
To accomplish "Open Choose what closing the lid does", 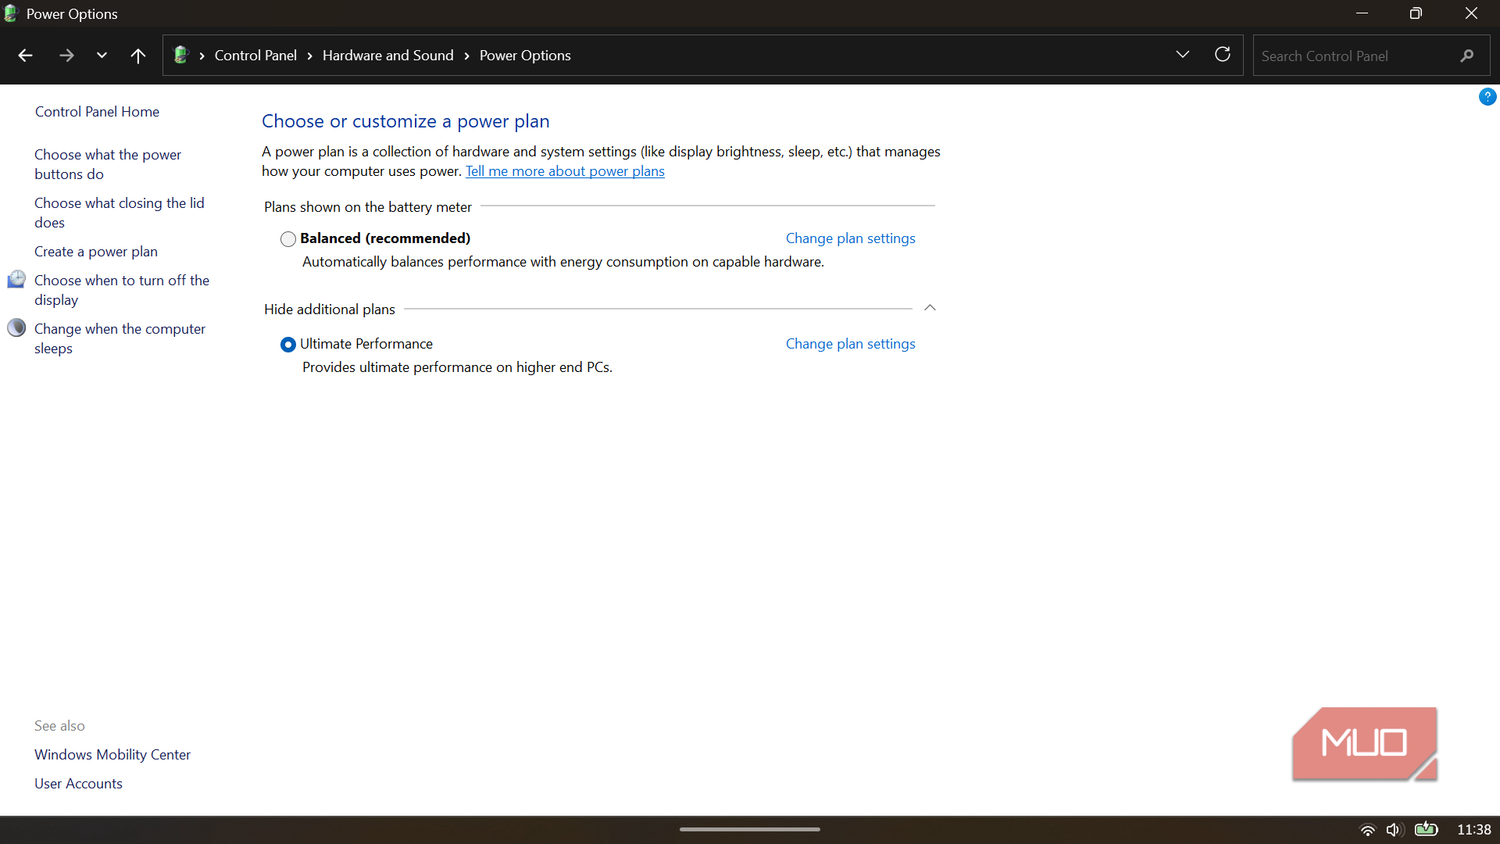I will coord(119,213).
